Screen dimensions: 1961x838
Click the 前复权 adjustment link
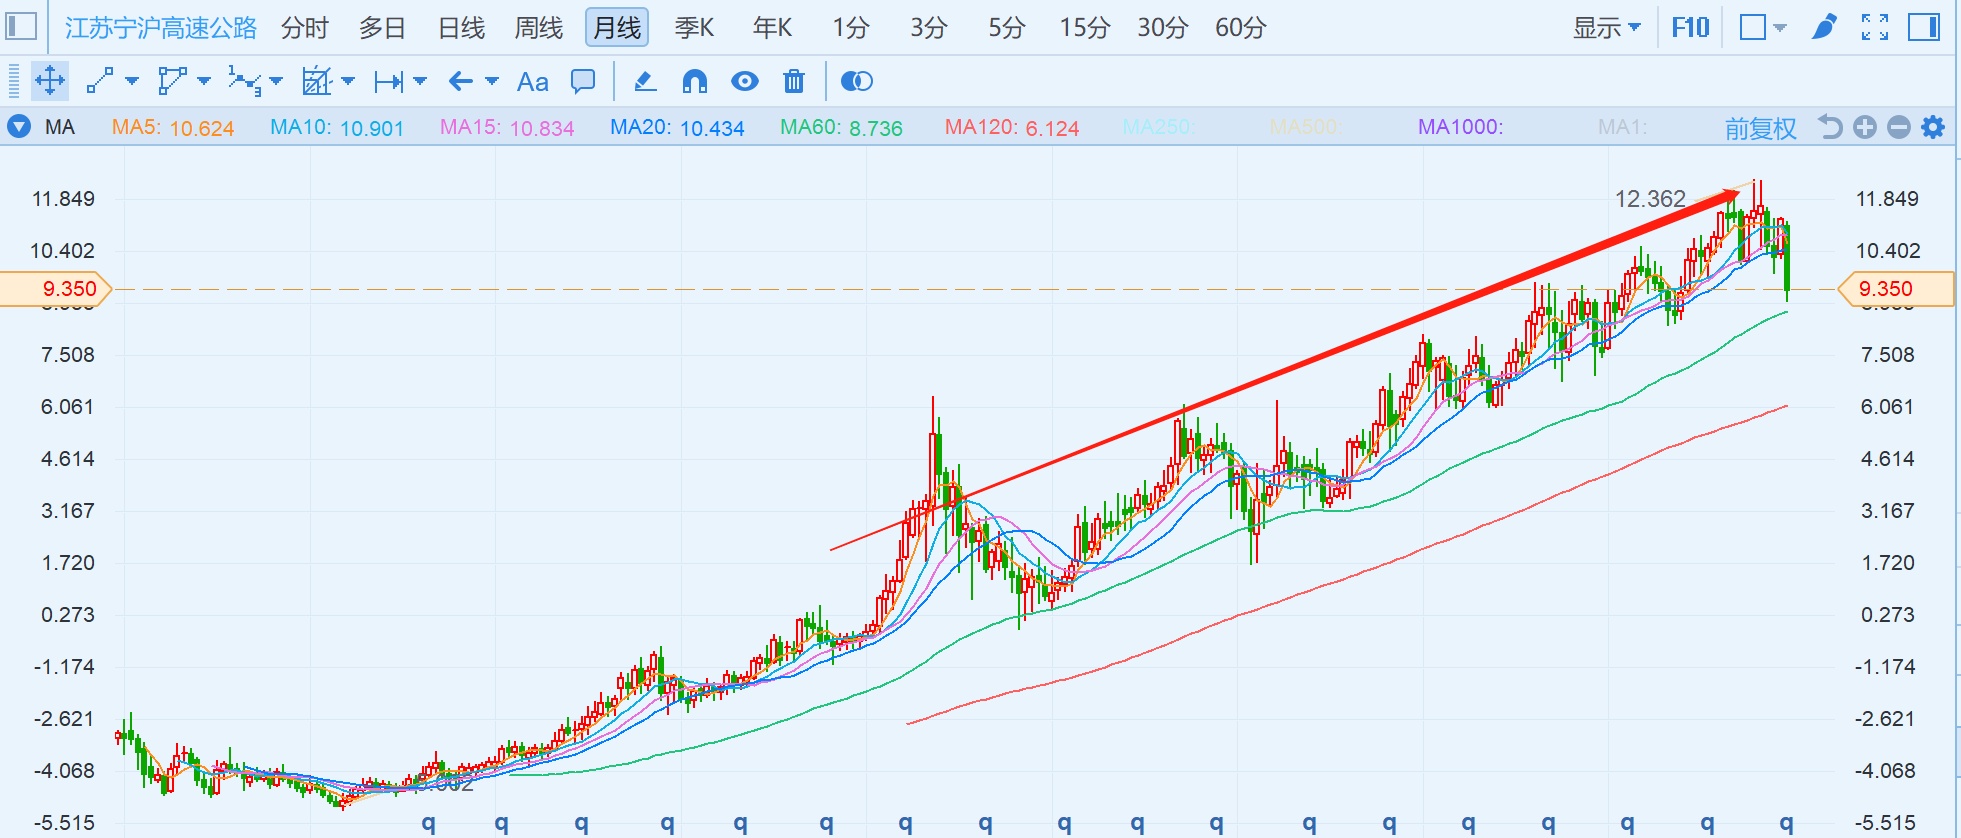[1760, 128]
